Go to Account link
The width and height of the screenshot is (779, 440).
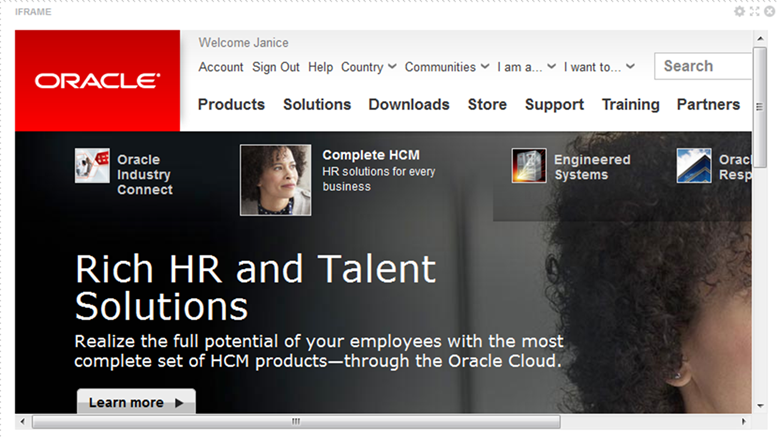tap(221, 67)
